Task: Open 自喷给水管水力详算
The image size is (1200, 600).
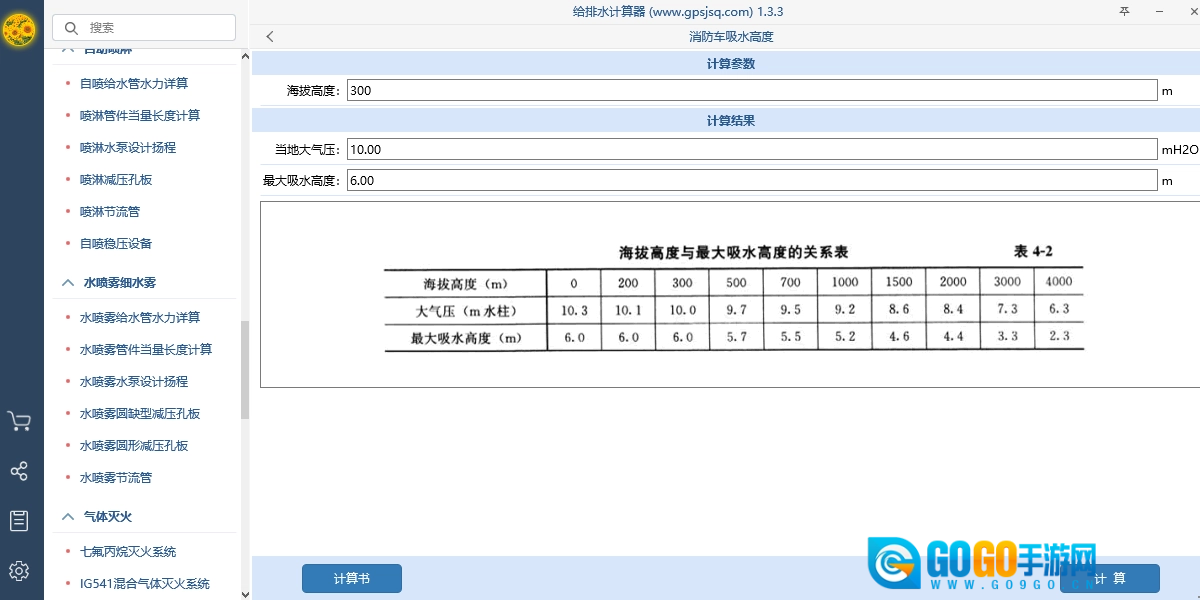Action: [134, 84]
